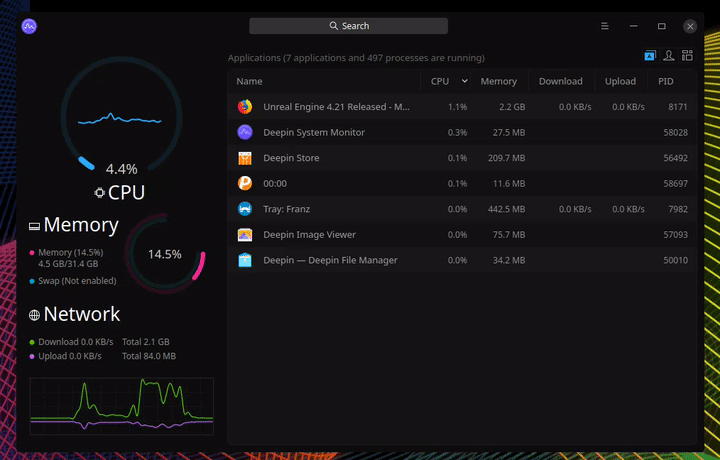Screen dimensions: 720x460
Task: Open the hamburger main menu
Action: click(x=605, y=26)
